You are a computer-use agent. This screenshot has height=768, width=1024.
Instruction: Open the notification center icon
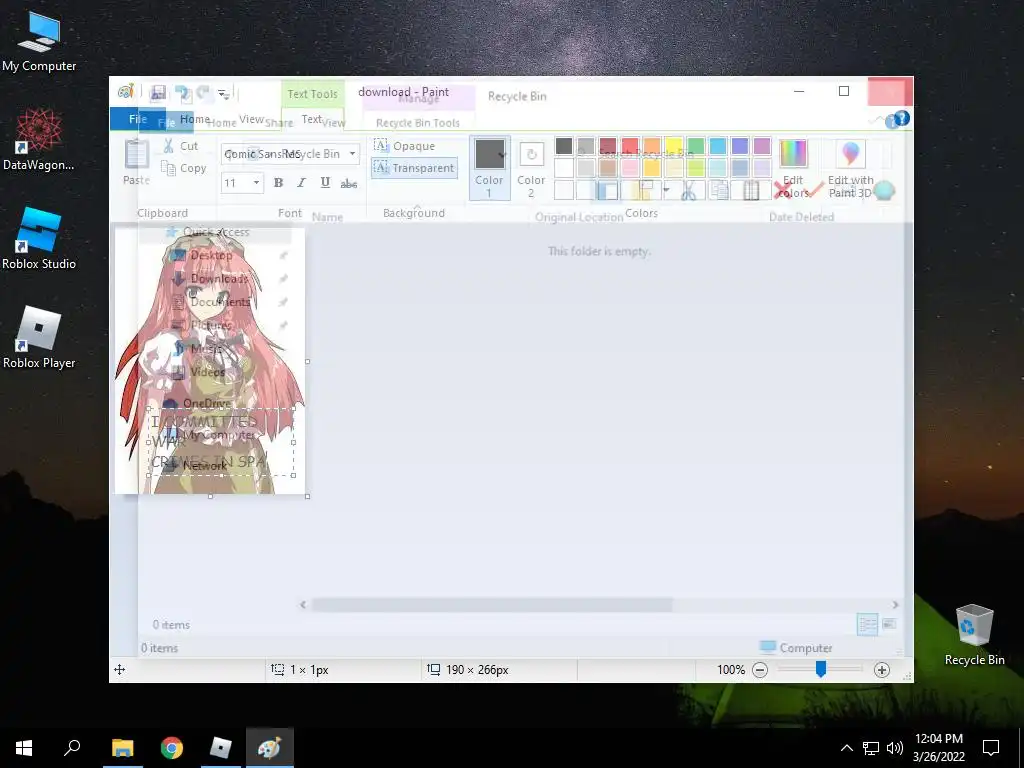991,748
